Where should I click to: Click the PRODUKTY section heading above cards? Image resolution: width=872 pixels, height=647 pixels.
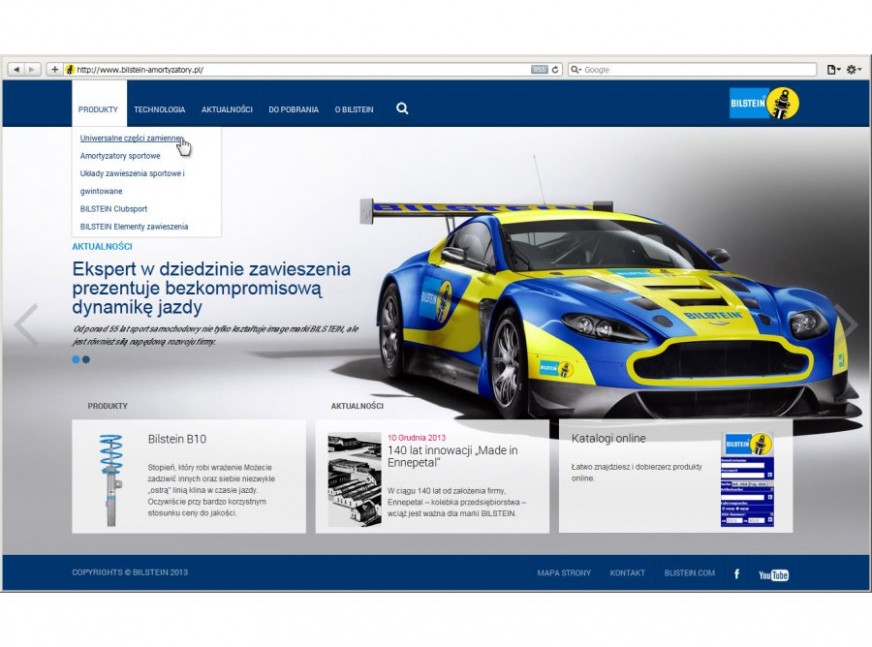tap(107, 406)
